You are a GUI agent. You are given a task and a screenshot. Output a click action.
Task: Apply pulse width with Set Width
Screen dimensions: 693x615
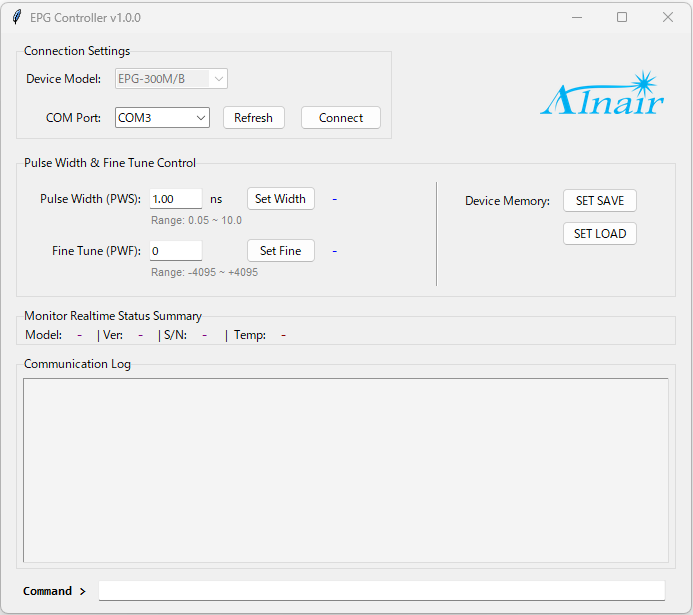[281, 199]
